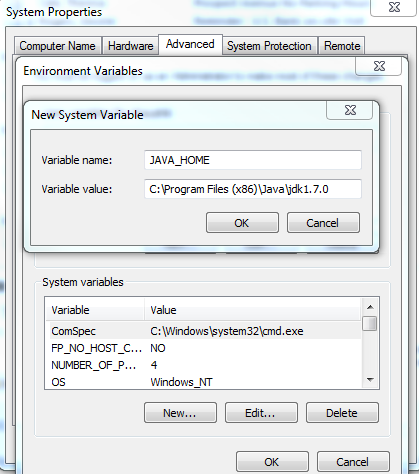Image resolution: width=419 pixels, height=474 pixels.
Task: Switch to the Computer Name tab
Action: click(x=57, y=46)
